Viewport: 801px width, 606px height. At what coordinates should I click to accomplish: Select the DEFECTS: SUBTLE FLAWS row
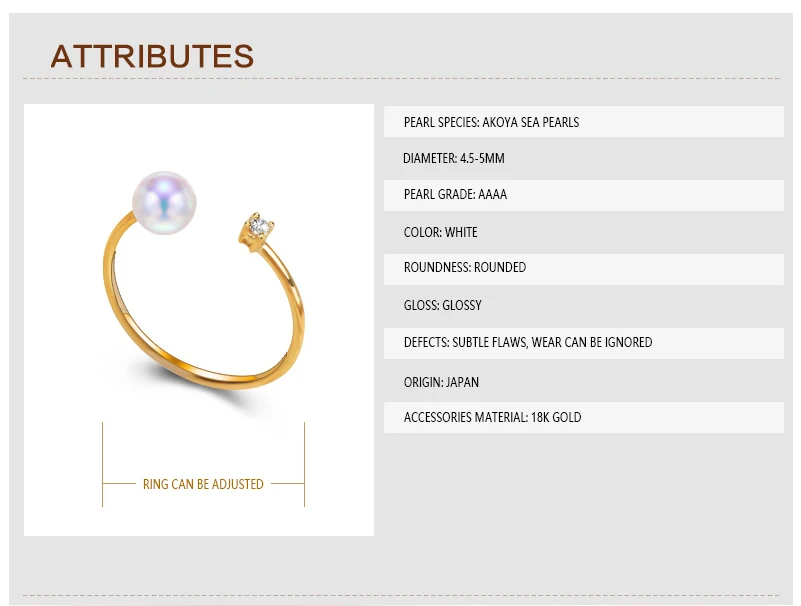583,343
